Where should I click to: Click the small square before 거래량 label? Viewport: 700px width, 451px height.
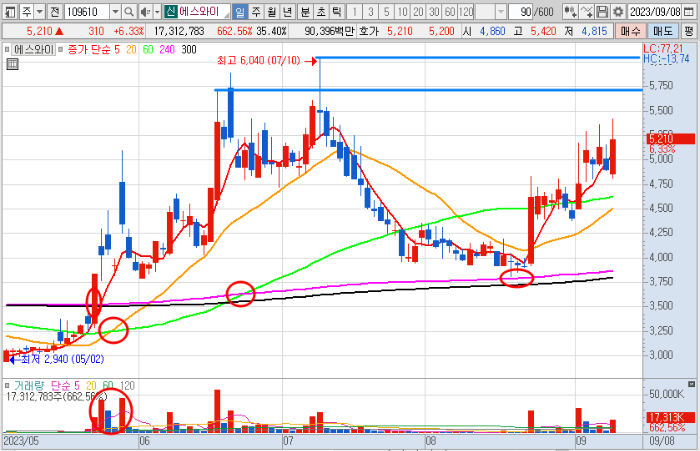7,385
